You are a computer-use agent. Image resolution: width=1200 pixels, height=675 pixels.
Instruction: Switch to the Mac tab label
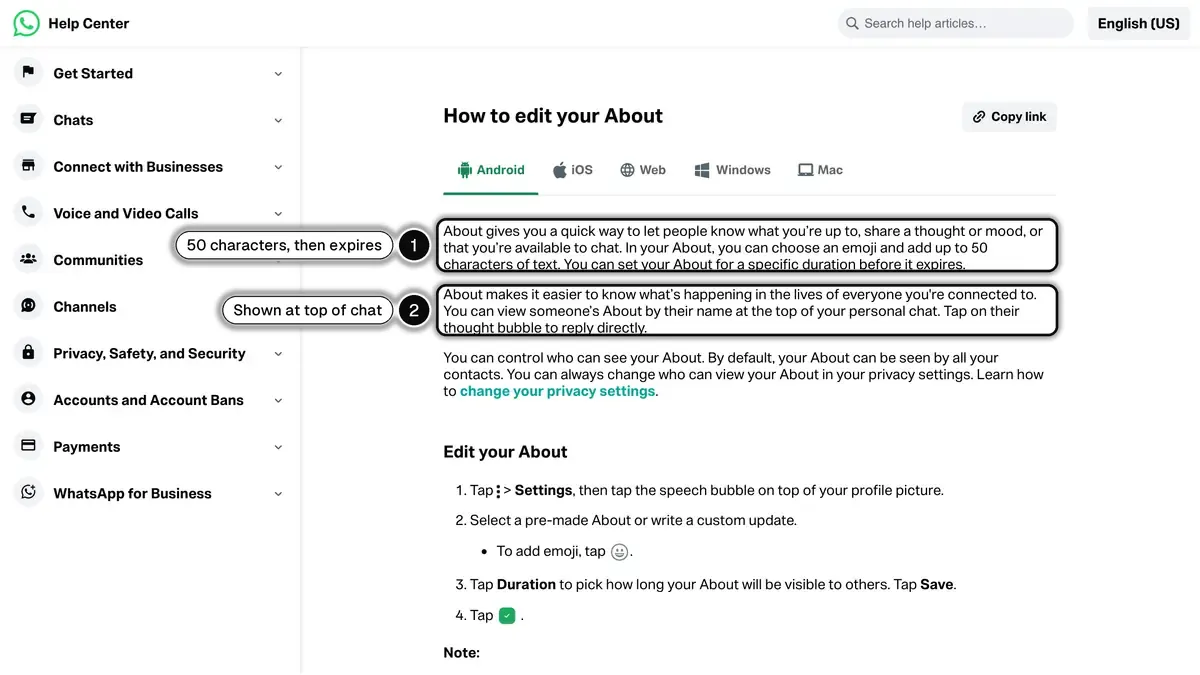(830, 170)
